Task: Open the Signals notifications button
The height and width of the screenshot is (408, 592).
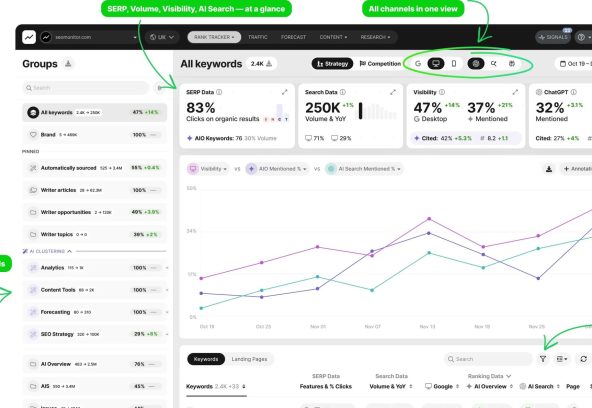Action: 553,37
